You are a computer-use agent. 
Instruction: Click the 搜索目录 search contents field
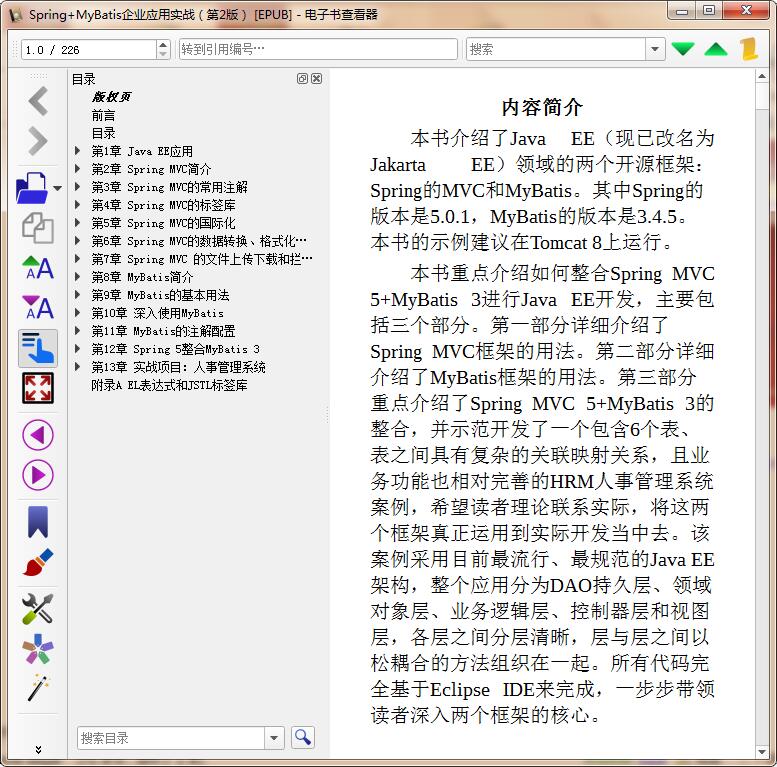170,738
